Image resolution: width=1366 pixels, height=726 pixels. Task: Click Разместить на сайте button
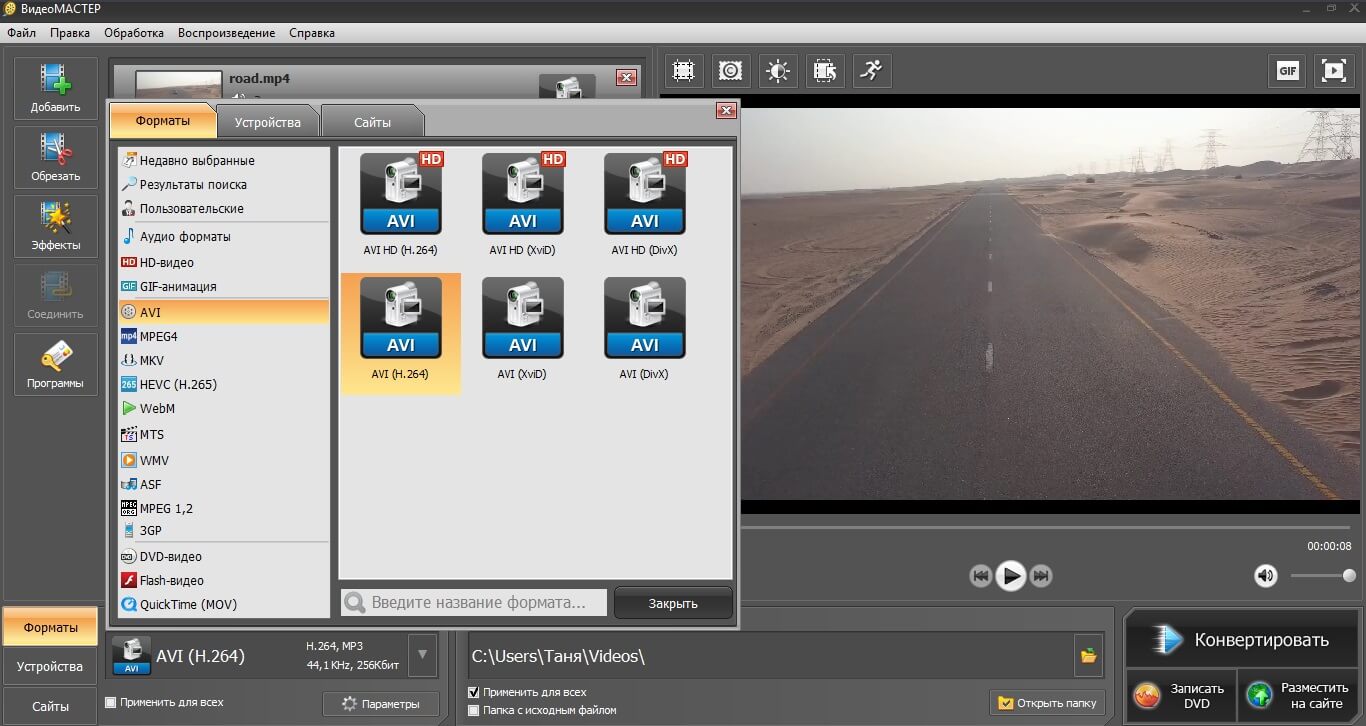tap(1297, 695)
